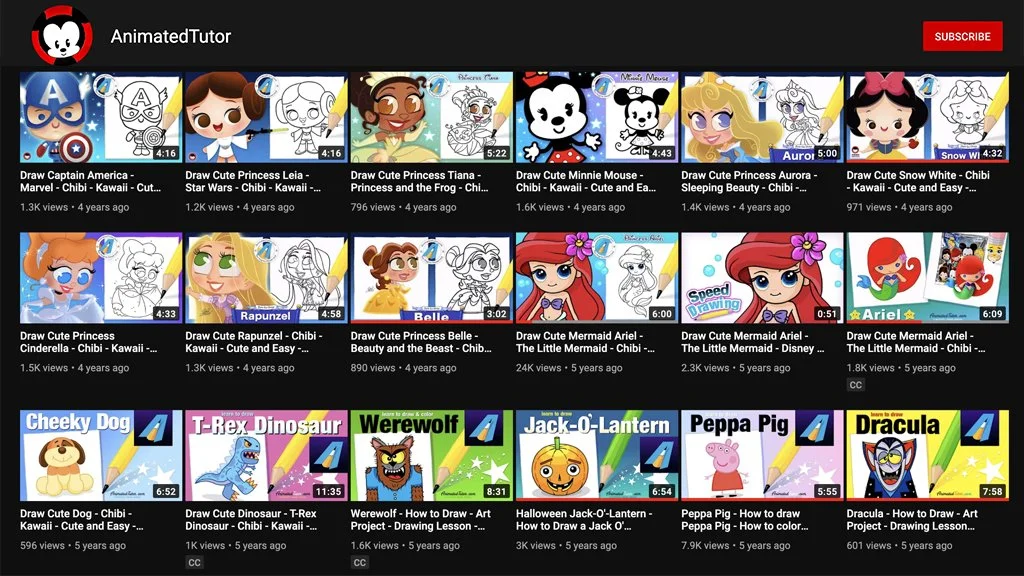Open the Peppa Pig video thumbnail
This screenshot has height=576, width=1024.
[x=761, y=455]
